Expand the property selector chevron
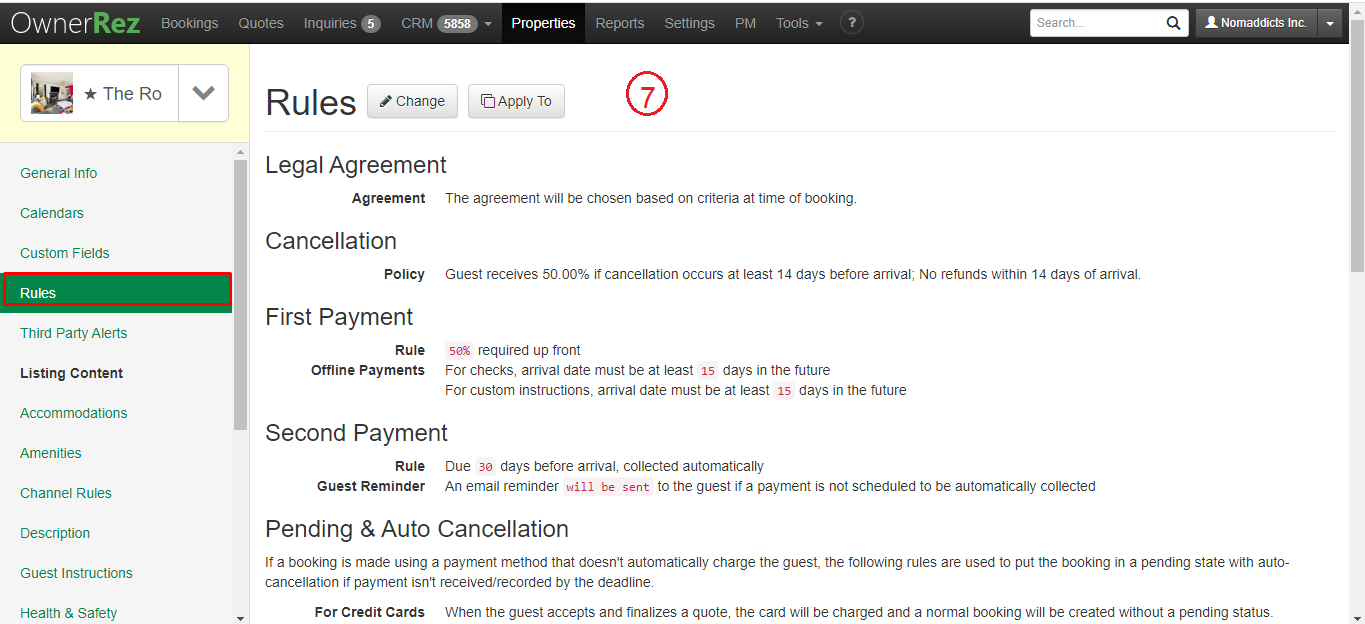1365x624 pixels. 204,93
